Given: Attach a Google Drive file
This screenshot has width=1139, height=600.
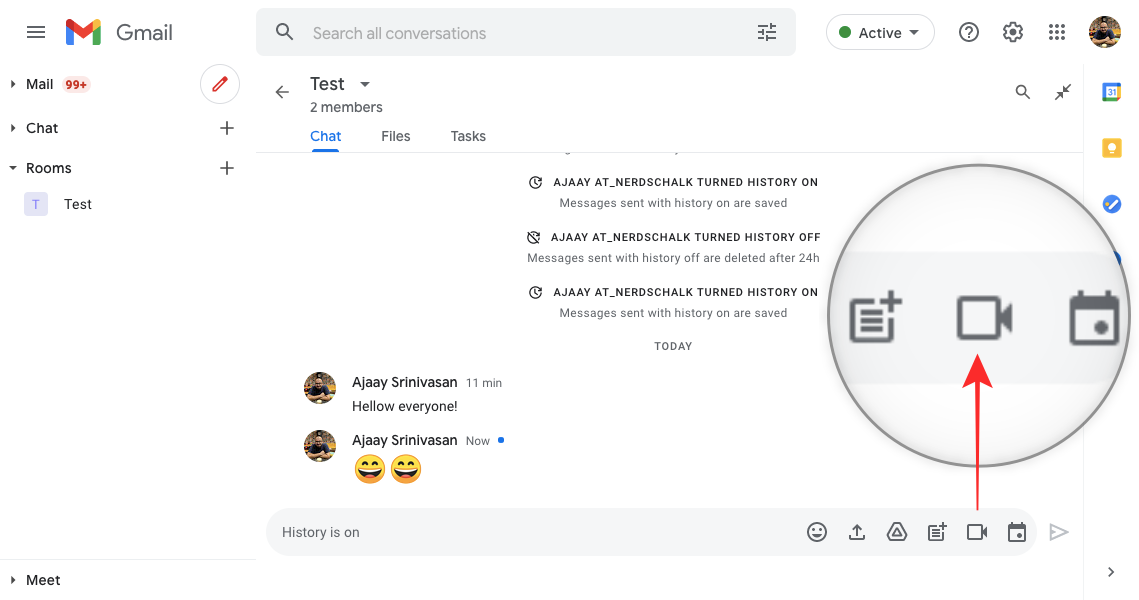Looking at the screenshot, I should (897, 532).
